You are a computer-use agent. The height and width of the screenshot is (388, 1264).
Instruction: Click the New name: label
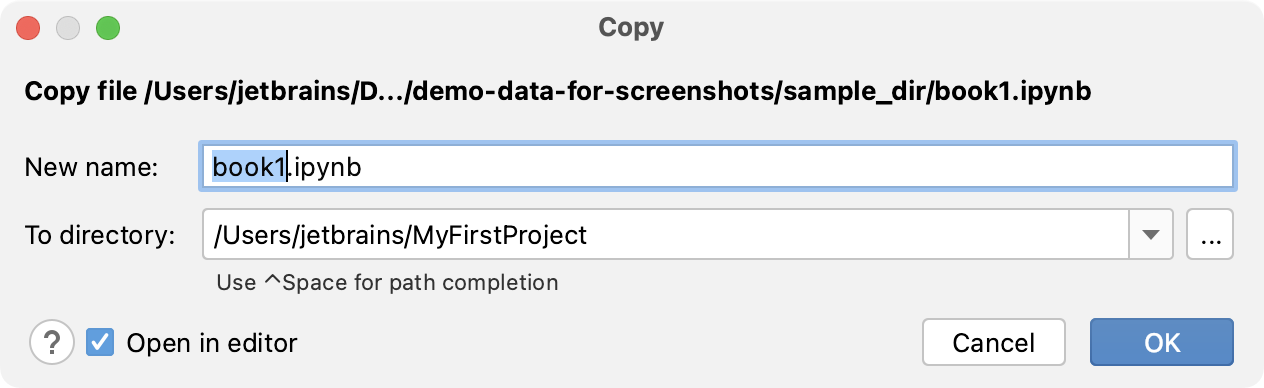coord(91,168)
